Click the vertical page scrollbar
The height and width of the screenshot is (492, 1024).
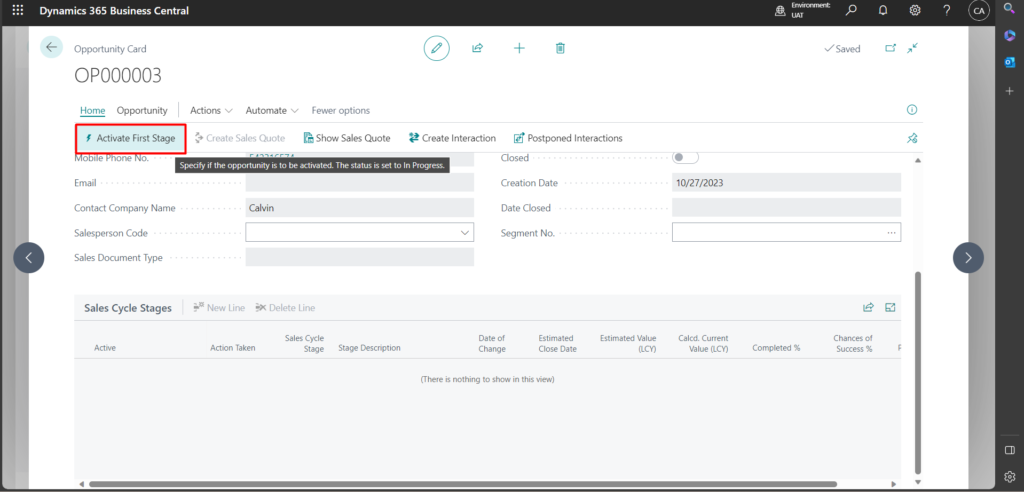(x=918, y=372)
